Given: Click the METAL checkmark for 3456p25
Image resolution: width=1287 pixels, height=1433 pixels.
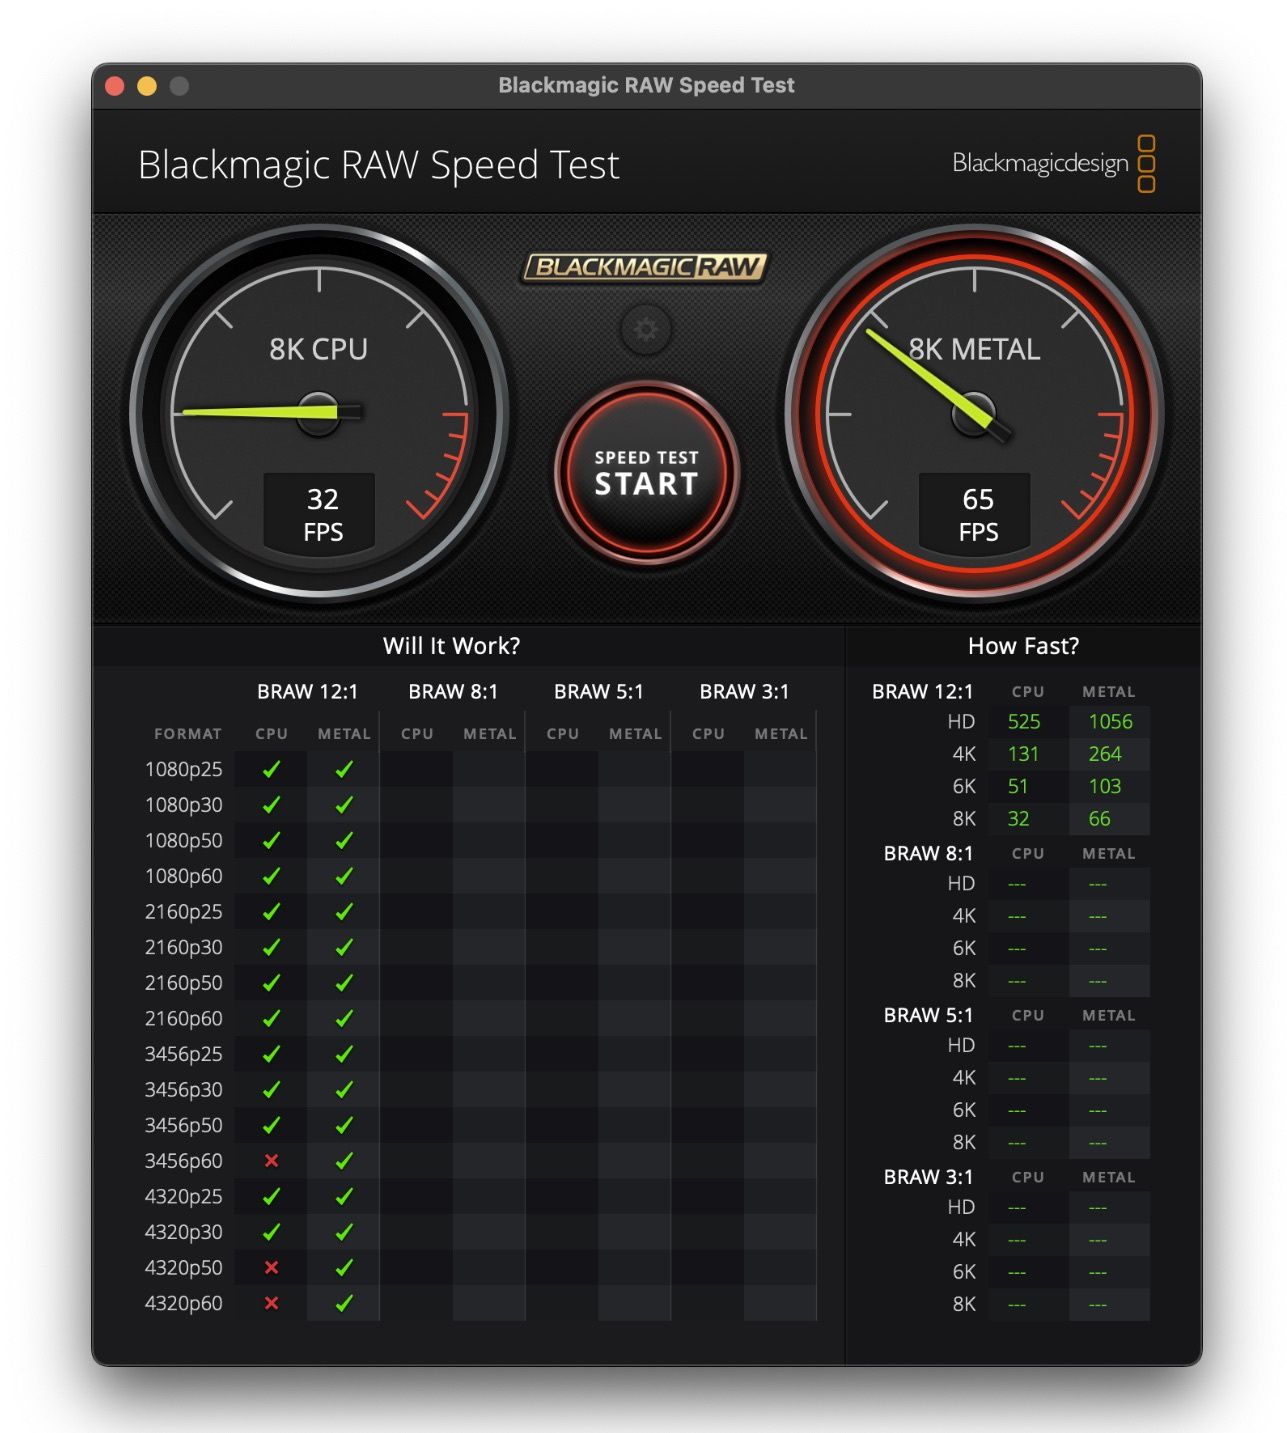Looking at the screenshot, I should pyautogui.click(x=344, y=1054).
